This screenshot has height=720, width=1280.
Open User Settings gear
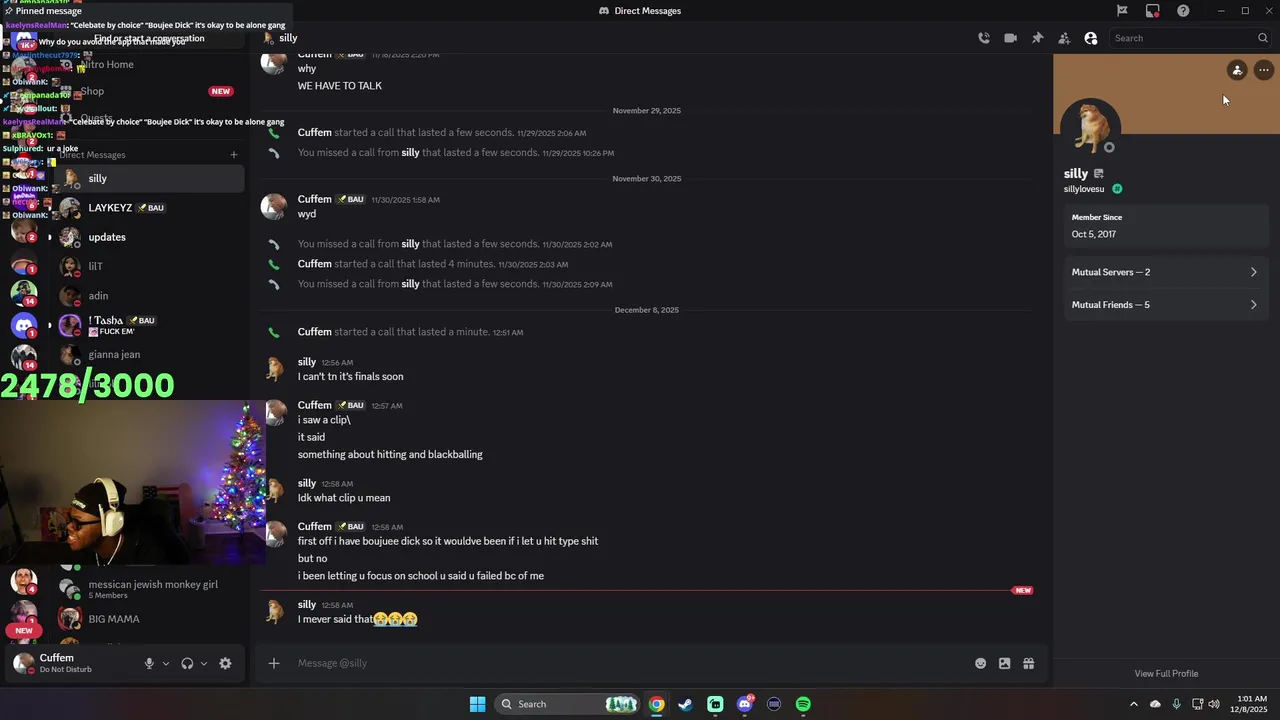click(225, 663)
